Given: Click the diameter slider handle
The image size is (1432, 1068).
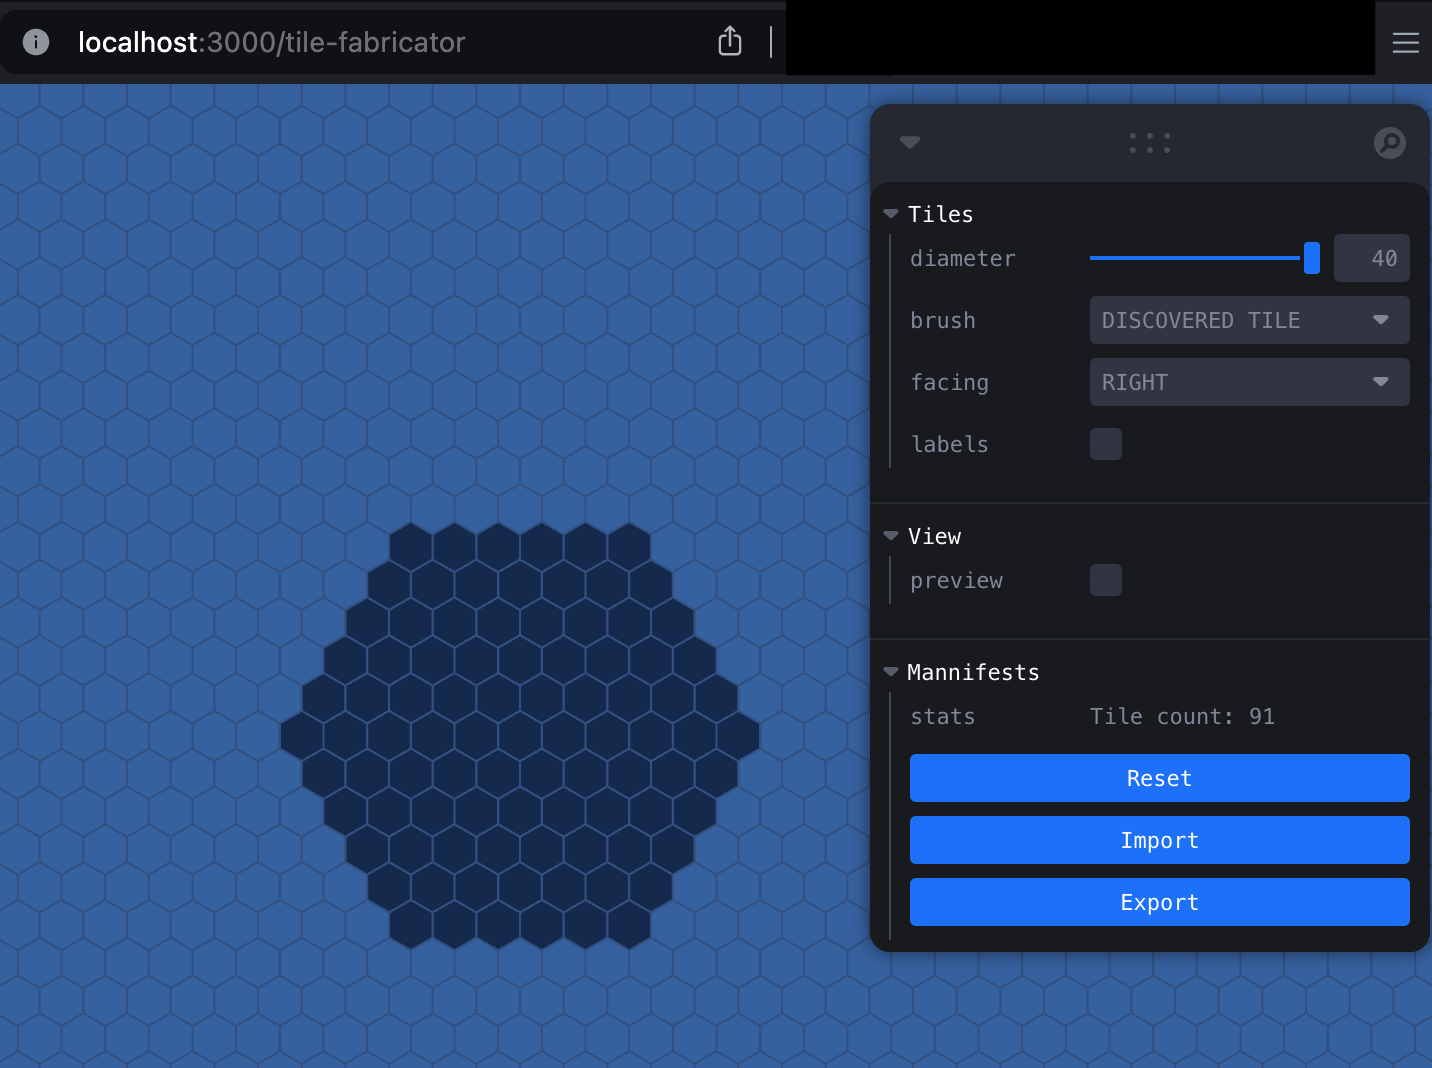Looking at the screenshot, I should click(x=1311, y=258).
